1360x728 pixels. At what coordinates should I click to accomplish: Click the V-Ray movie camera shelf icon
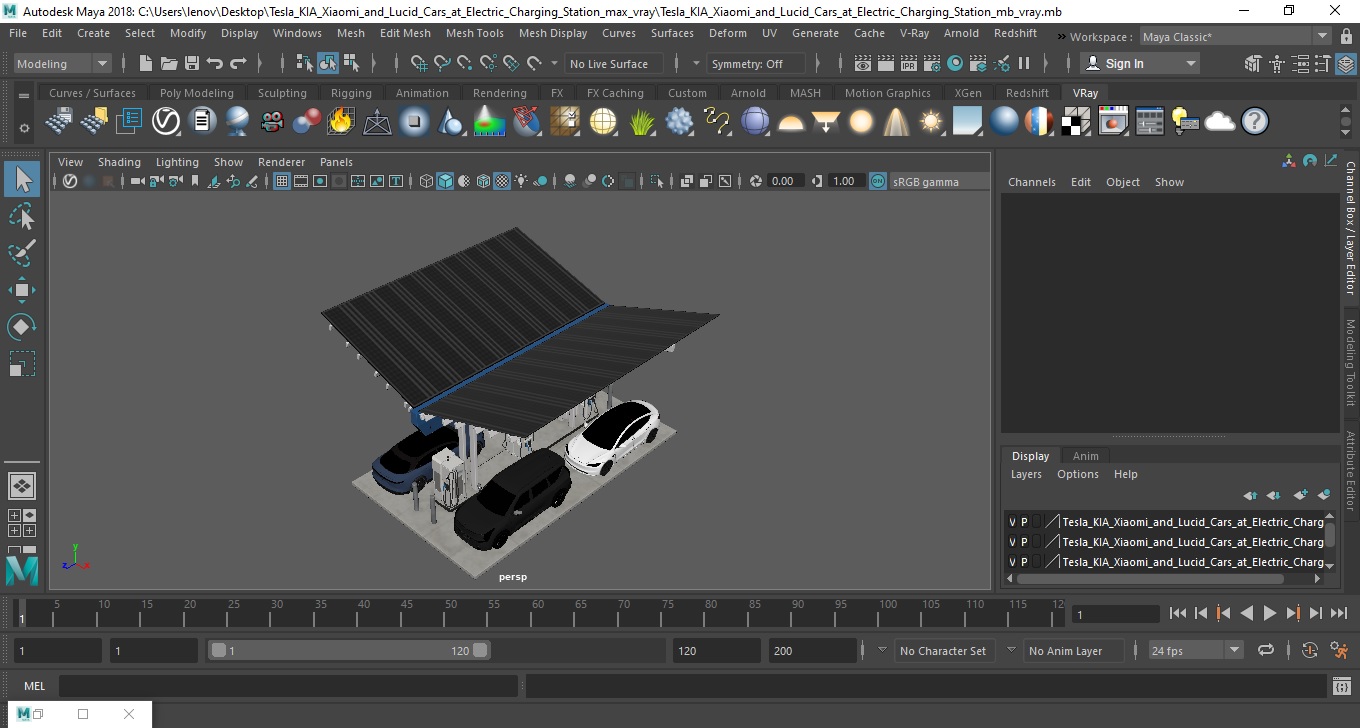(x=271, y=122)
